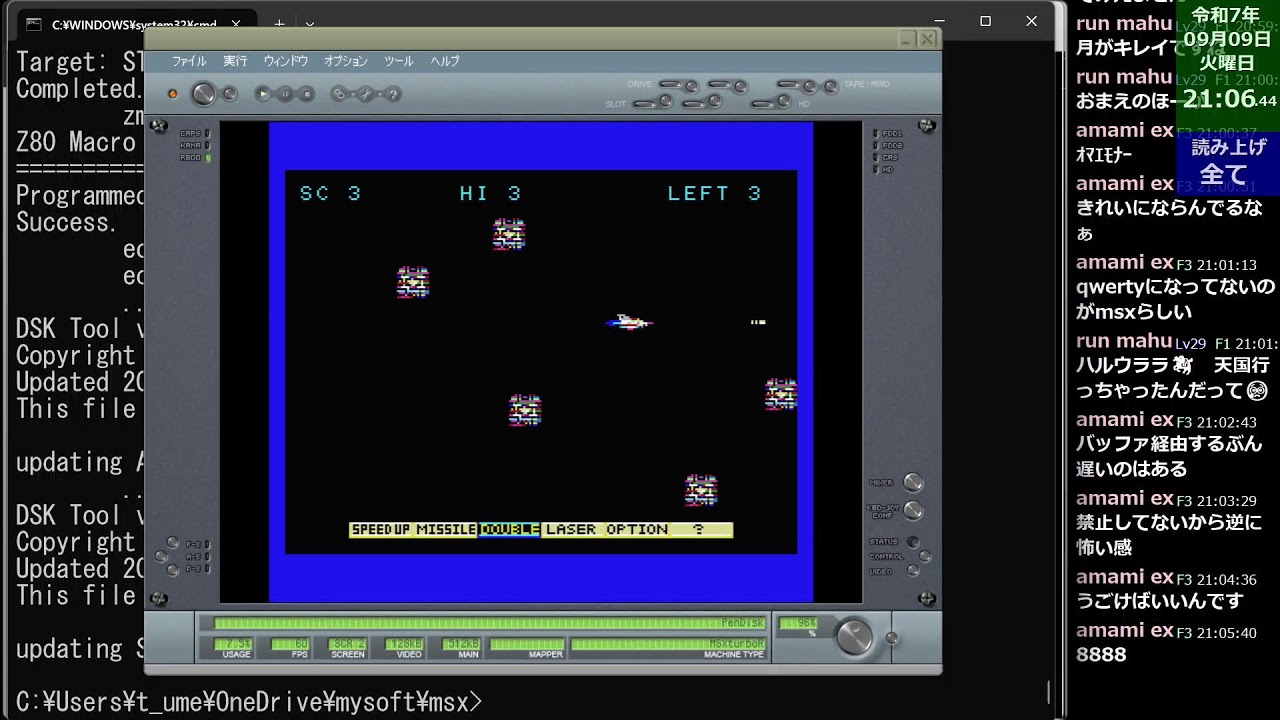Turn the large power knob on the emulator toolbar
1280x720 pixels.
203,94
